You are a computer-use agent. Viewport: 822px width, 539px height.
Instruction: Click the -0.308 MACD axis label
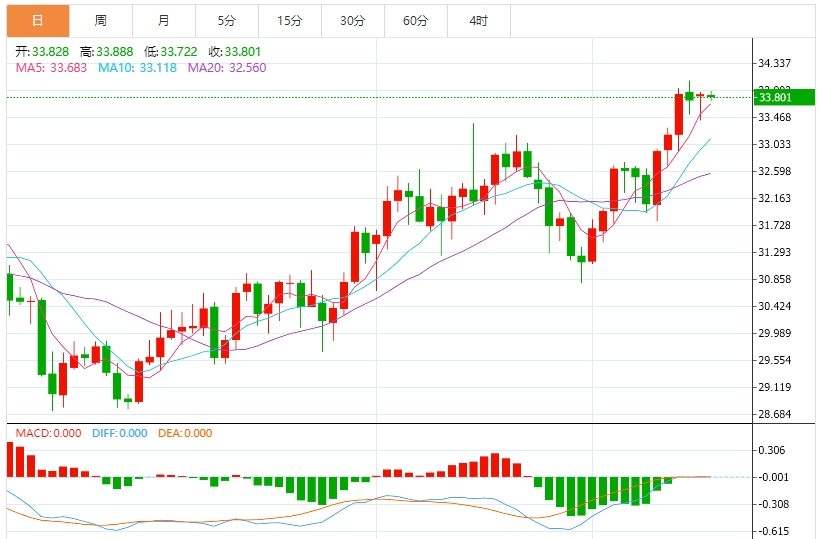pyautogui.click(x=773, y=504)
